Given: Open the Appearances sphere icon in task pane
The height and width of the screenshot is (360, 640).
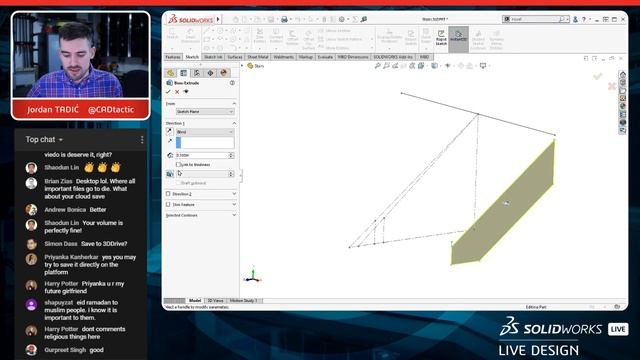Looking at the screenshot, I should (622, 106).
